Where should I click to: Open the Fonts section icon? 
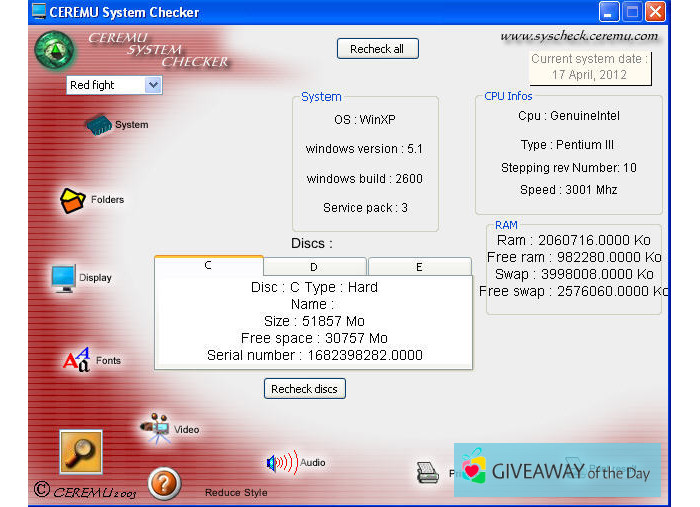point(77,360)
